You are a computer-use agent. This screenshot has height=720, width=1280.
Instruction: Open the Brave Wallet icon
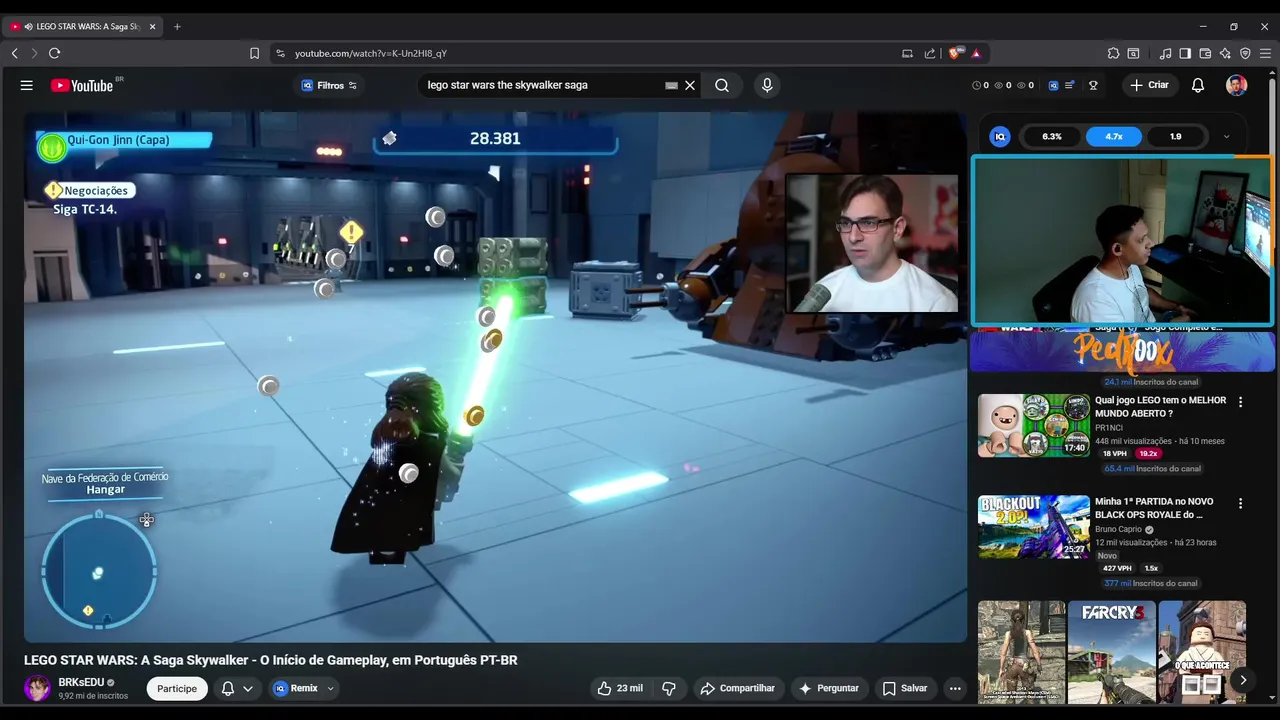pos(1205,53)
